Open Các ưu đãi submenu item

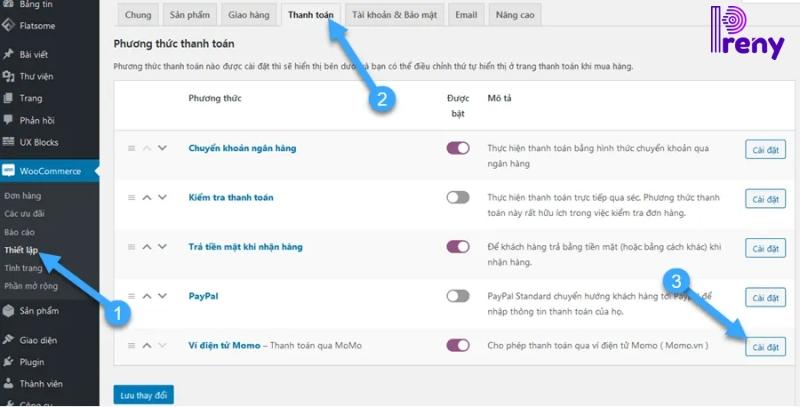coord(24,214)
